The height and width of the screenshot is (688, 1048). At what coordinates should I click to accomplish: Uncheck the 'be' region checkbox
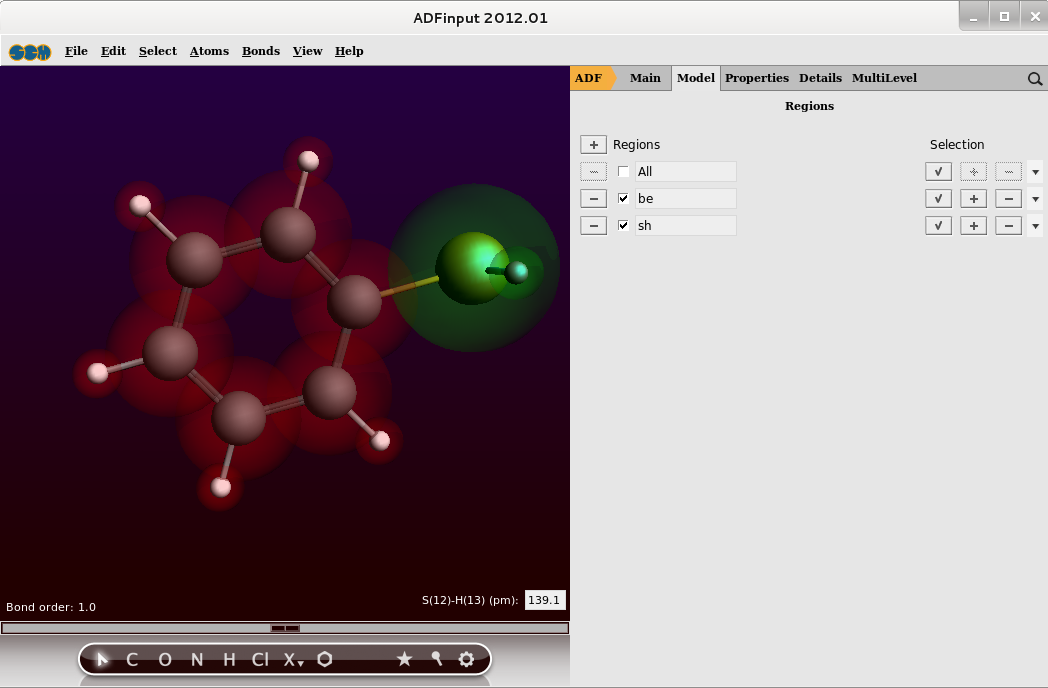point(624,199)
